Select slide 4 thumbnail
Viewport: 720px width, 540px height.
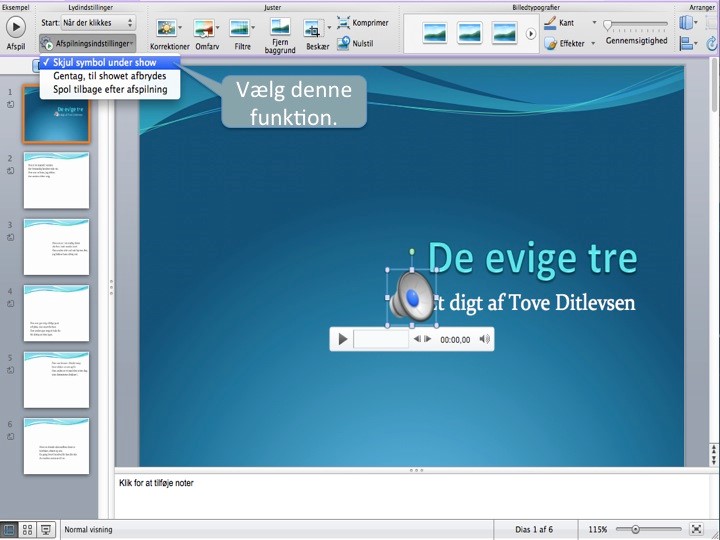pyautogui.click(x=56, y=313)
